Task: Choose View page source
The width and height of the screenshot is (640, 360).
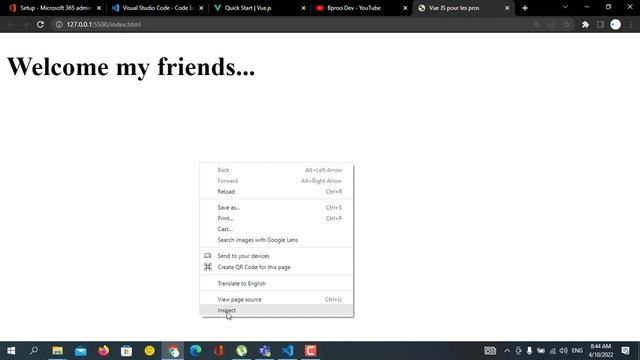Action: [x=276, y=299]
